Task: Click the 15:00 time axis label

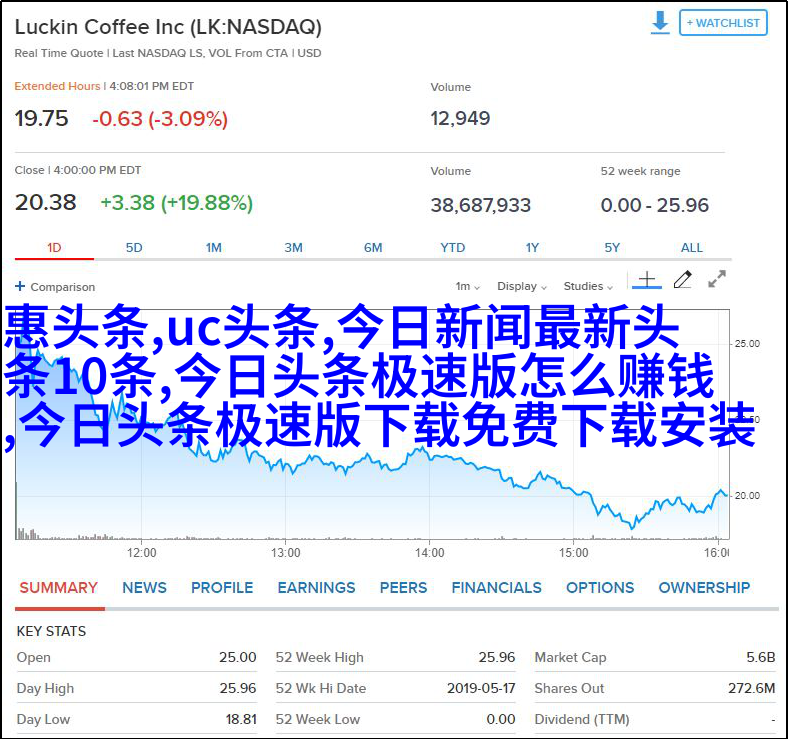Action: coord(573,553)
